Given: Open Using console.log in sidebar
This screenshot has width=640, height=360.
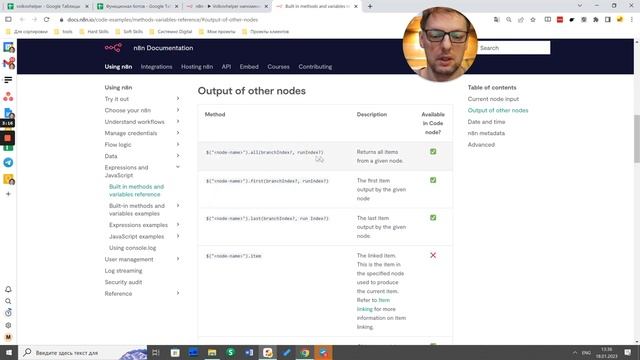Looking at the screenshot, I should 132,248.
